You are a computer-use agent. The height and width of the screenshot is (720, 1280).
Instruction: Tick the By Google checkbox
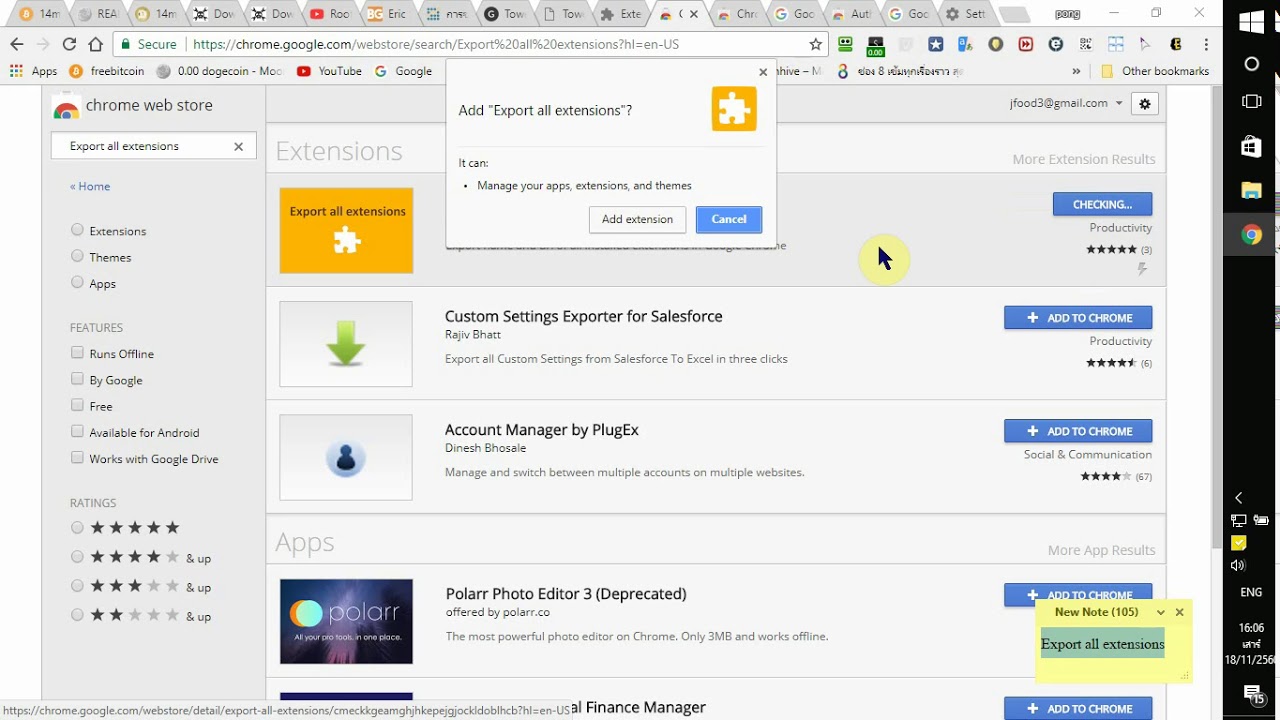(x=77, y=379)
